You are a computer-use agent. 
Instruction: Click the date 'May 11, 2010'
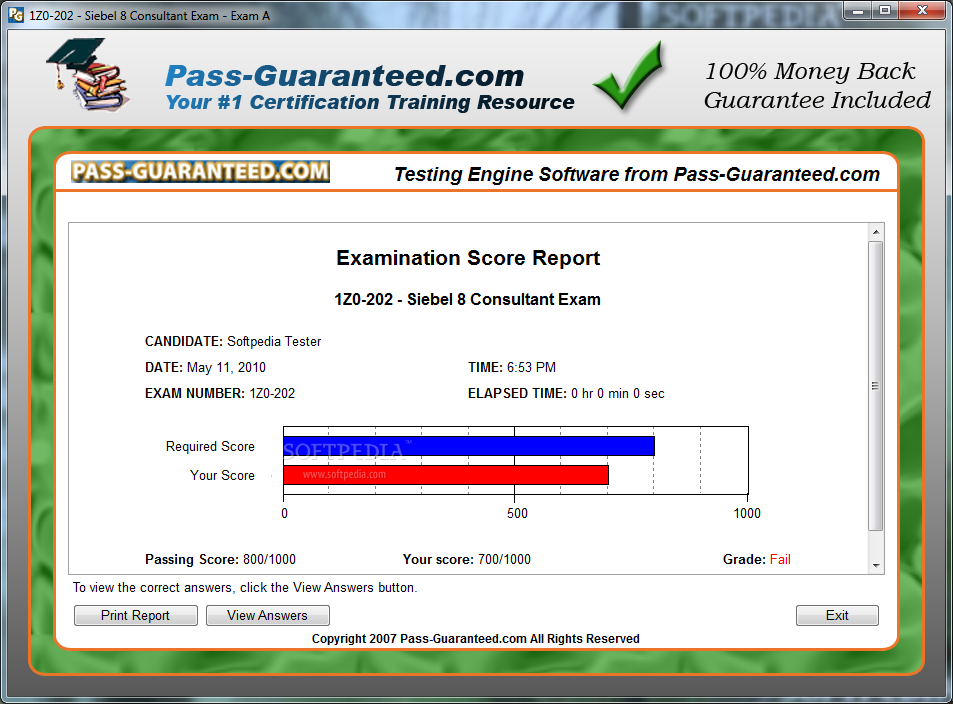coord(226,367)
